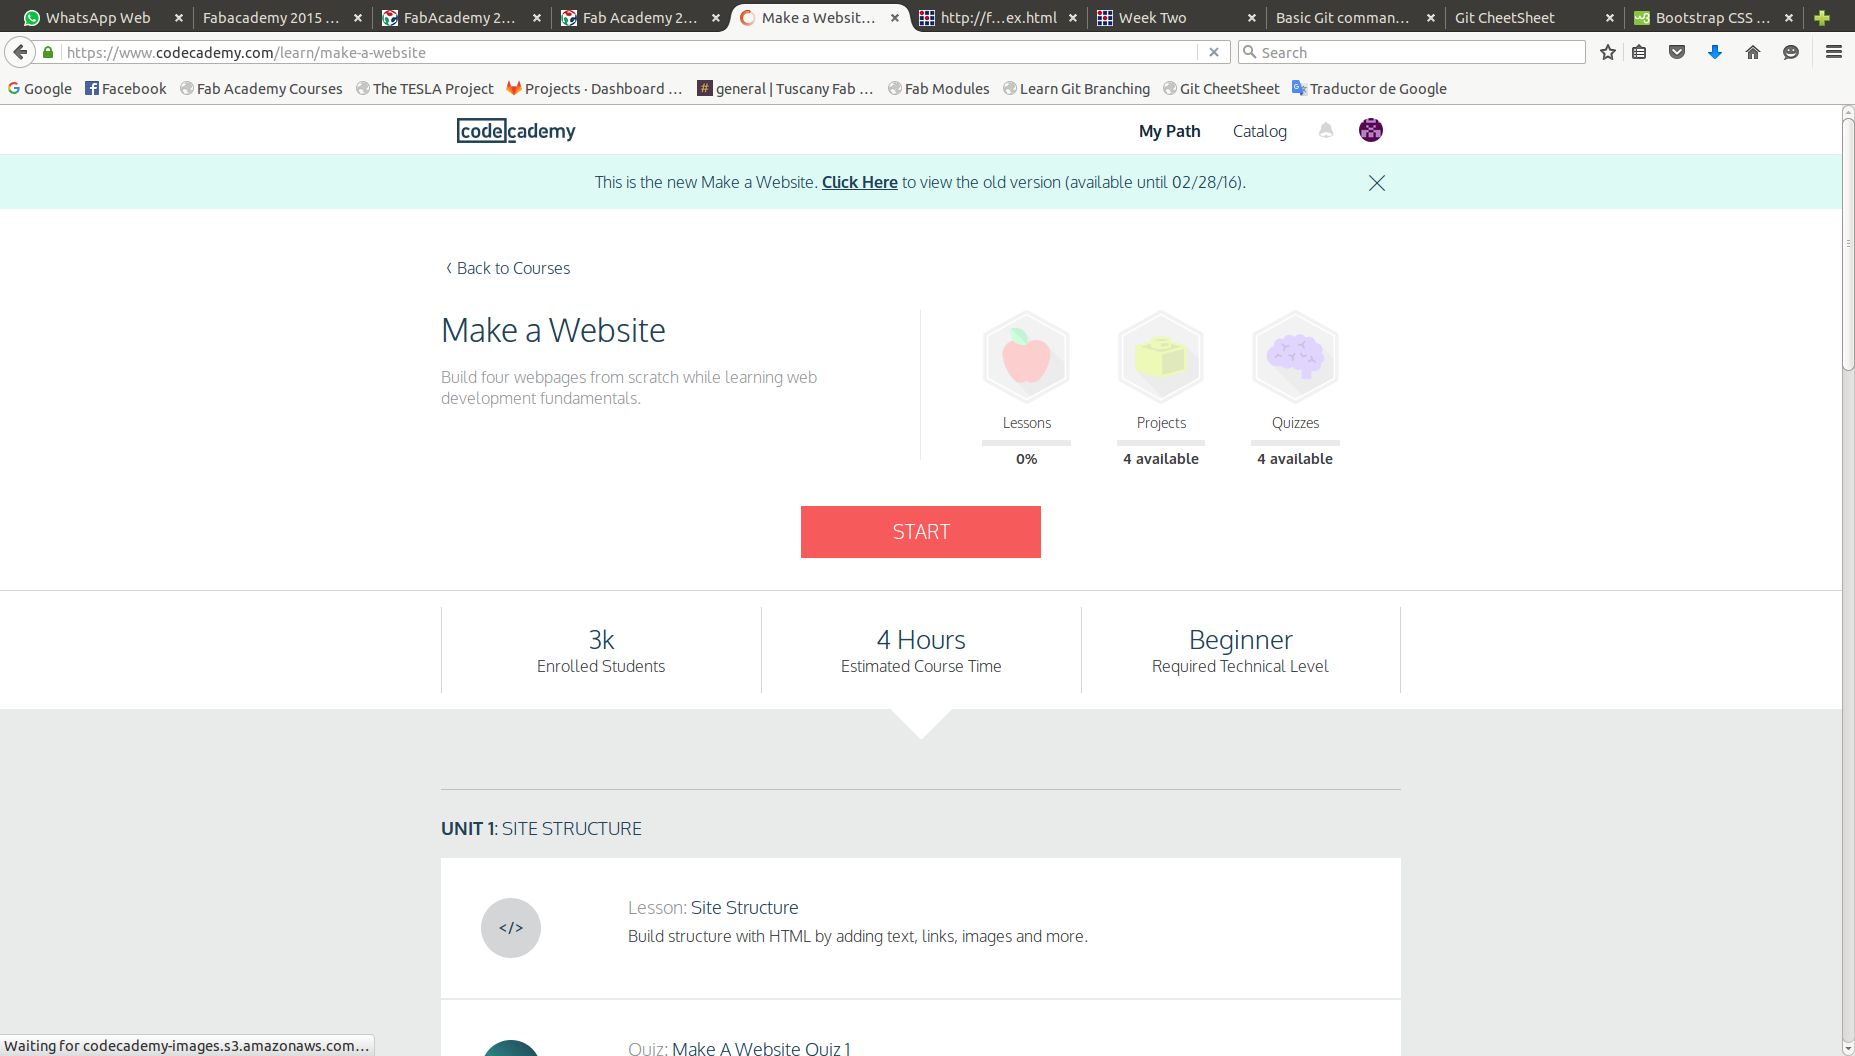Open the Fab Academy Courses bookmark
This screenshot has width=1855, height=1056.
pos(261,89)
